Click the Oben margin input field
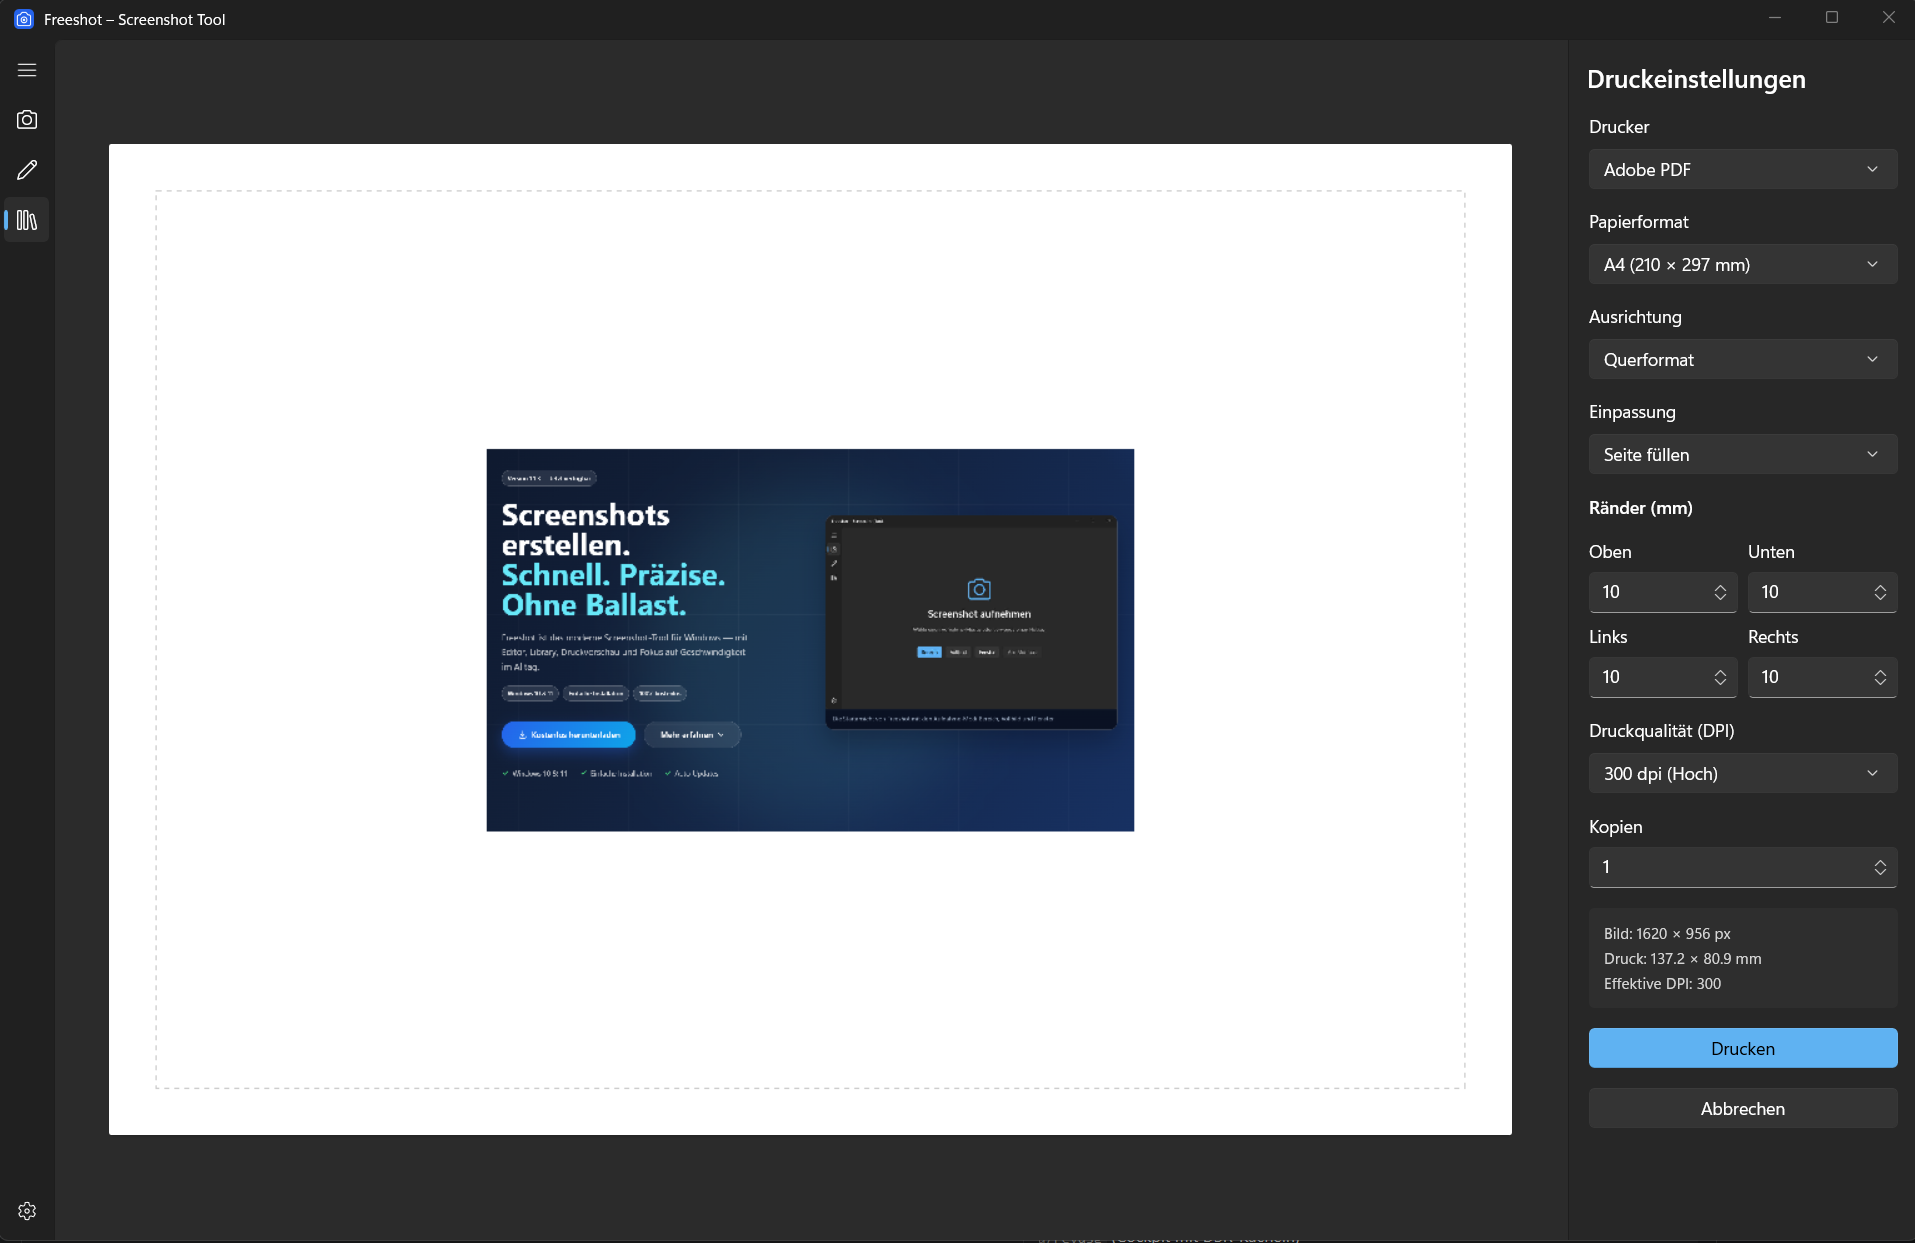Viewport: 1915px width, 1243px height. [x=1662, y=592]
